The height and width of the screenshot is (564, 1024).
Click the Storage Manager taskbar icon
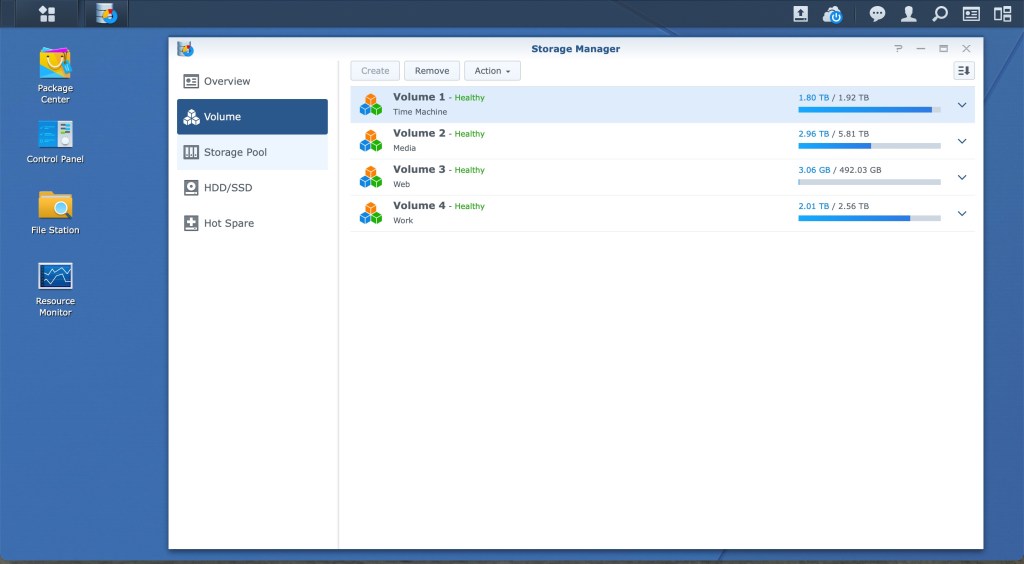click(x=106, y=14)
